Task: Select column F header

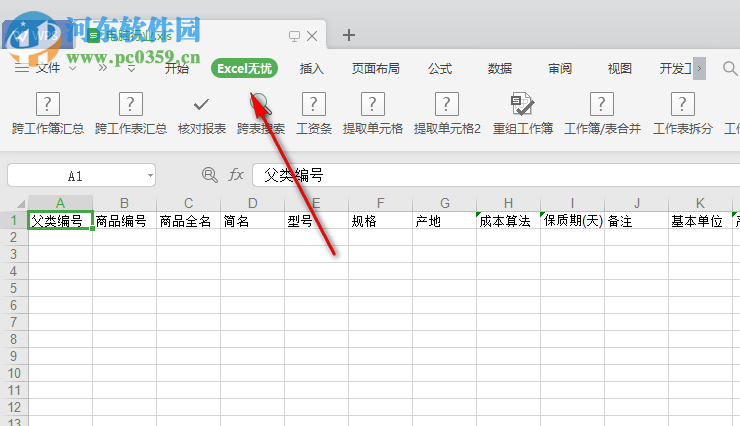Action: pyautogui.click(x=380, y=203)
